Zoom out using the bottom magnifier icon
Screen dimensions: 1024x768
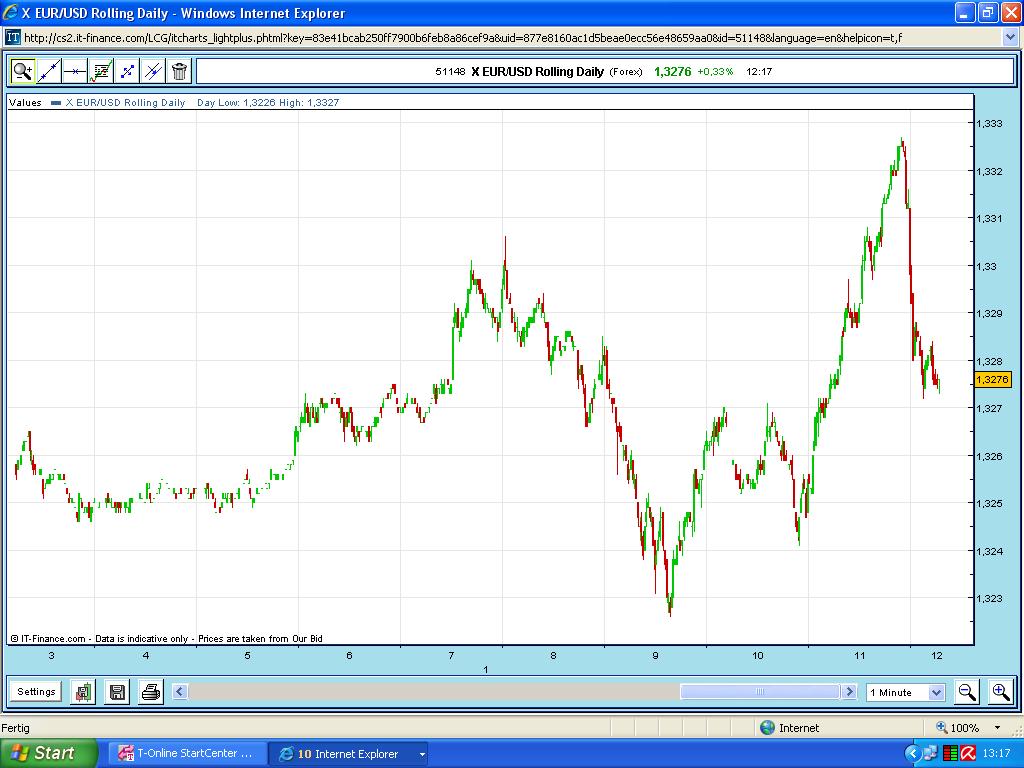click(x=966, y=691)
